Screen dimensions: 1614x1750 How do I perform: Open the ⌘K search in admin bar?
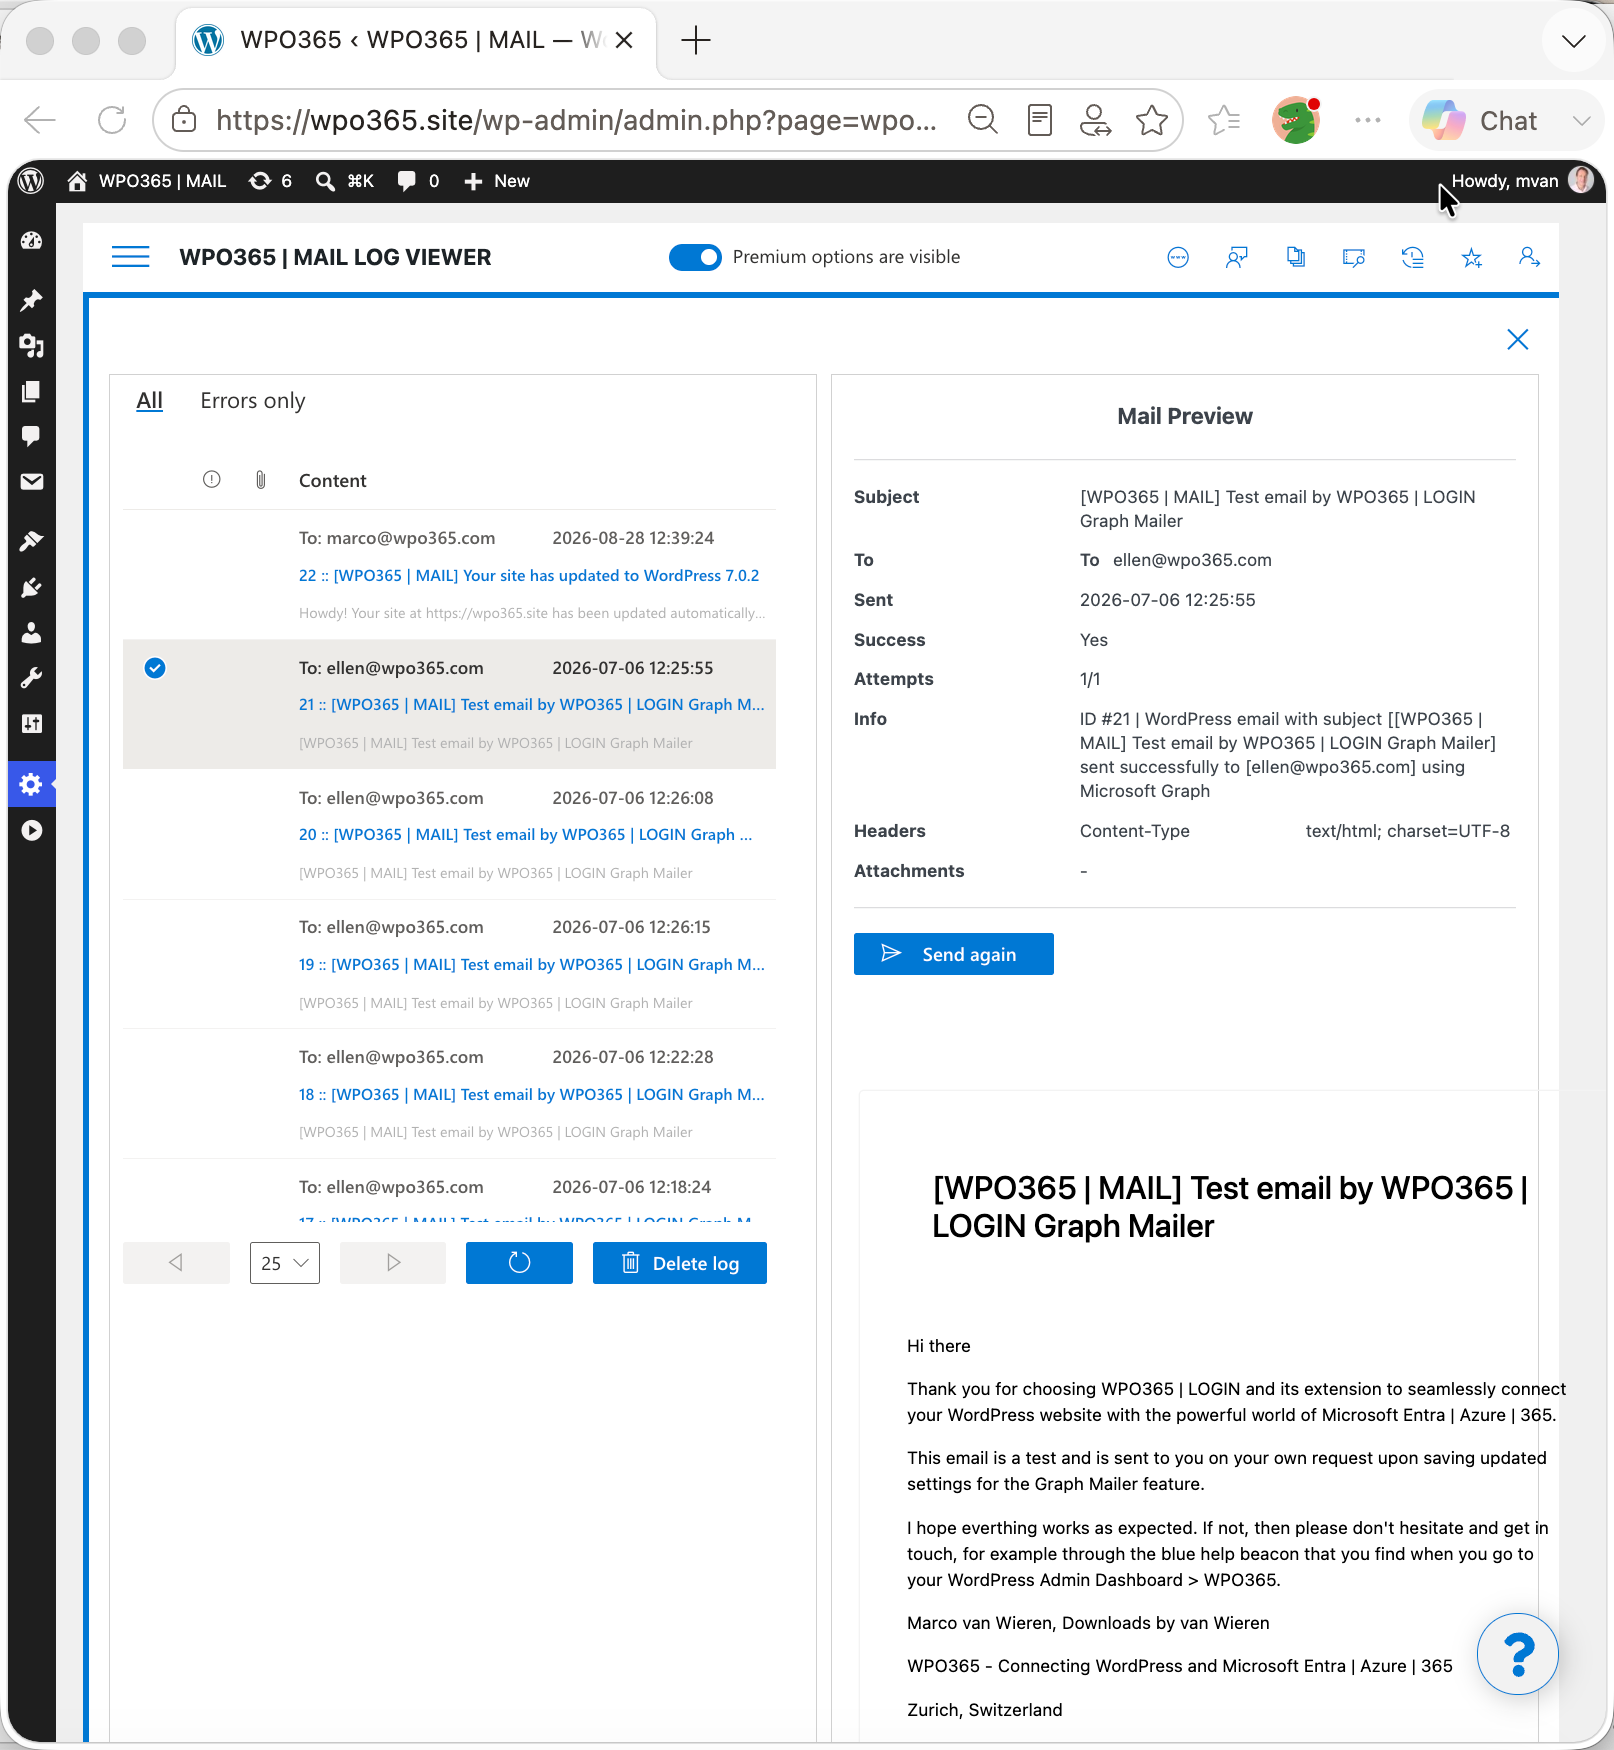pos(345,181)
